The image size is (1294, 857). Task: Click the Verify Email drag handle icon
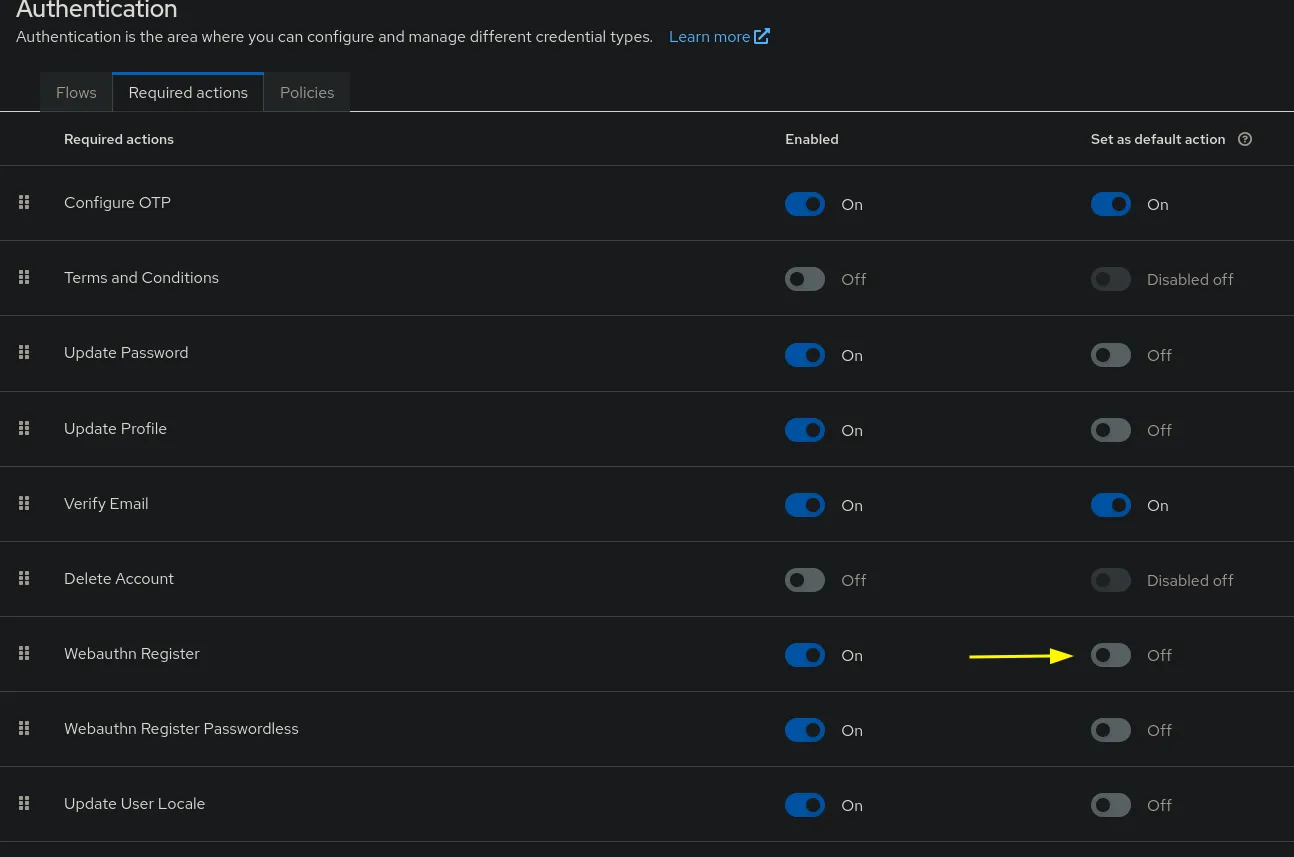coord(24,503)
